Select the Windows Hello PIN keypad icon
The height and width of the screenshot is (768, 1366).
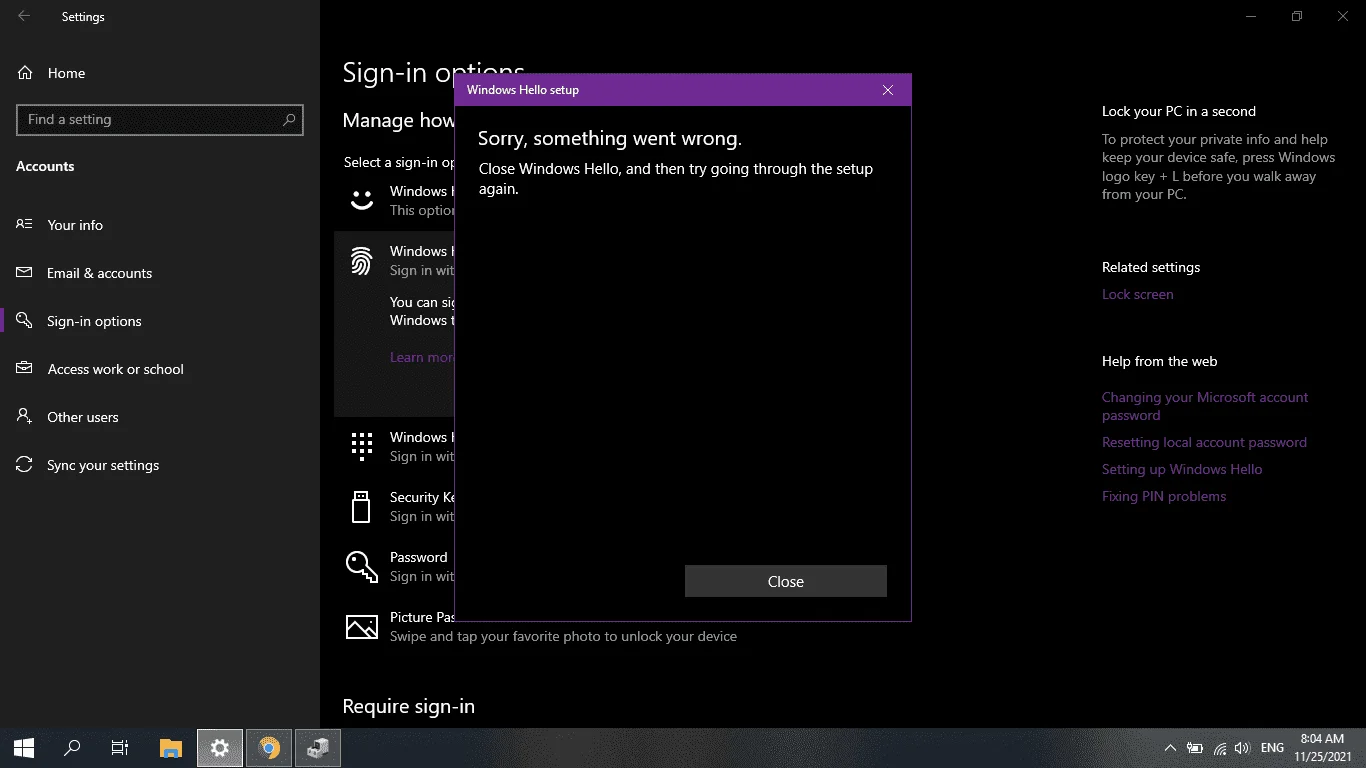[362, 446]
